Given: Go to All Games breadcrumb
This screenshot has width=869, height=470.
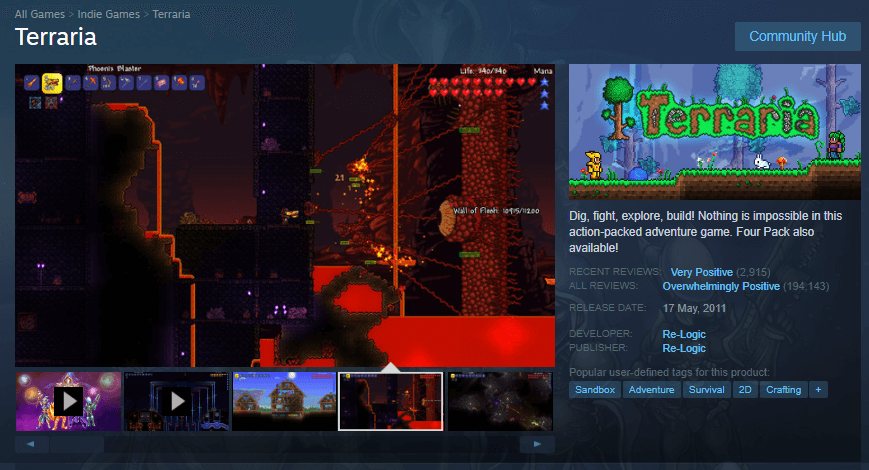Looking at the screenshot, I should (x=39, y=14).
